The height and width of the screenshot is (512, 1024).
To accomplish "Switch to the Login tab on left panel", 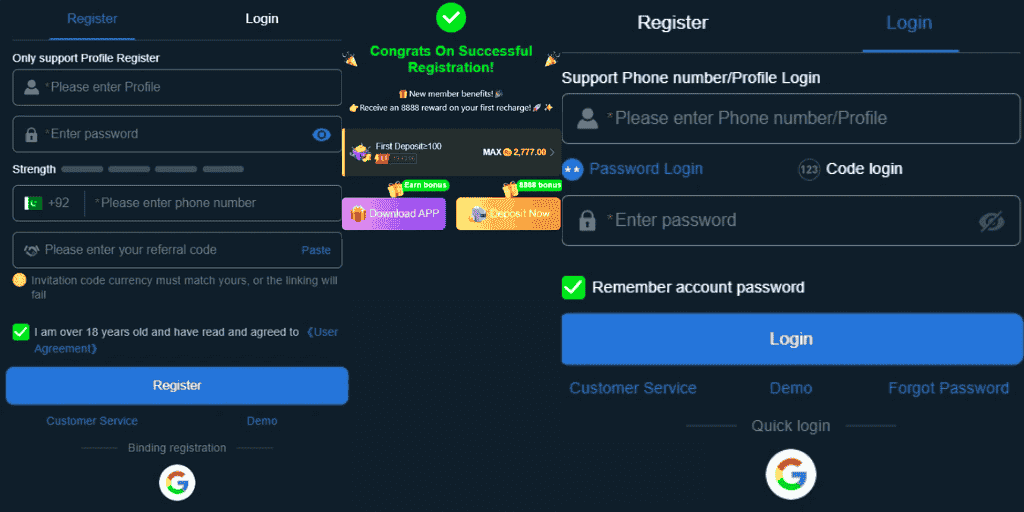I will 262,19.
